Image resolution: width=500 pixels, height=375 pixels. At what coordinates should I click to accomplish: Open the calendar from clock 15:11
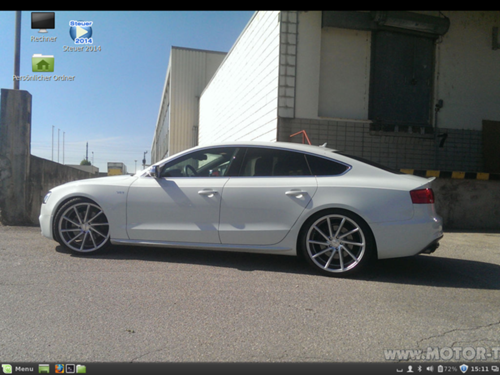click(x=480, y=369)
